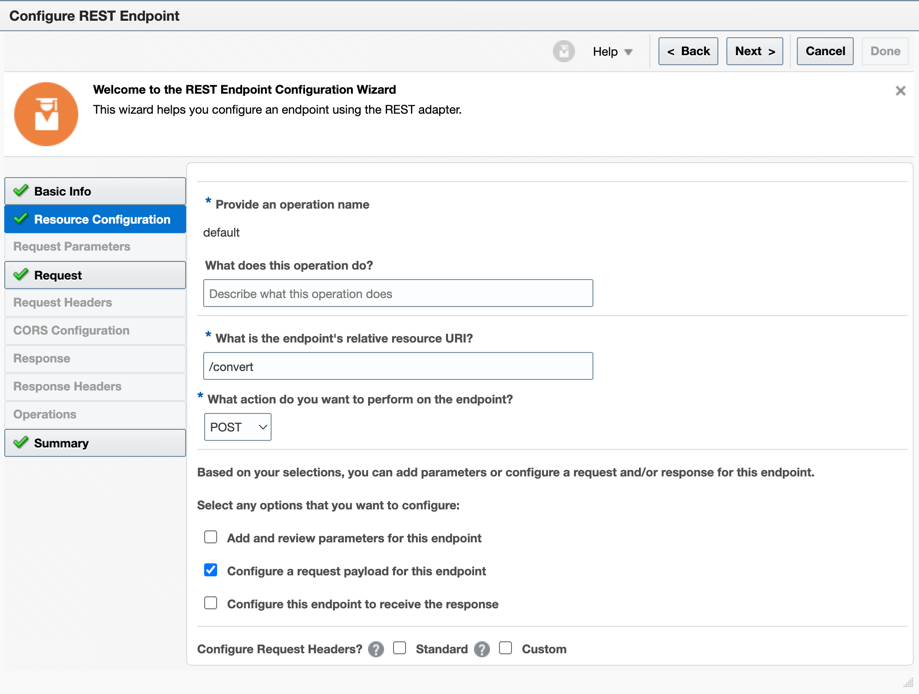The width and height of the screenshot is (919, 694).
Task: Dismiss the welcome banner with the X
Action: 900,90
